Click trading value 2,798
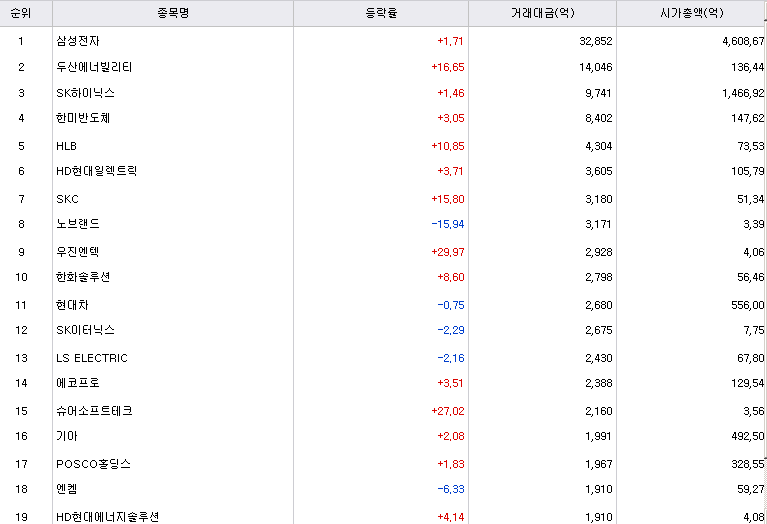 [598, 277]
